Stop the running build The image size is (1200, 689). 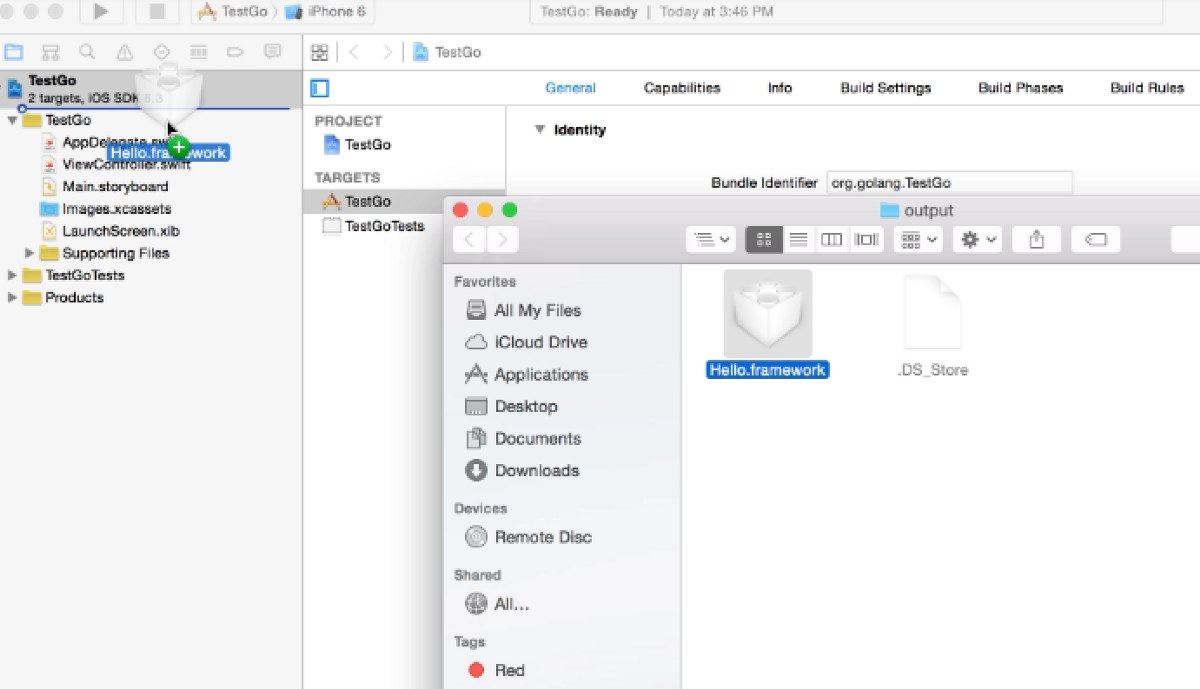coord(157,12)
